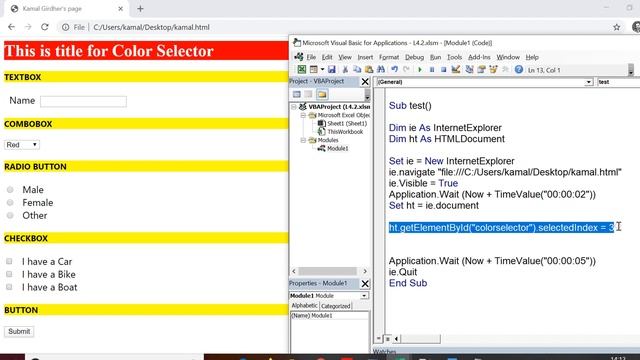Viewport: 640px width, 360px height.
Task: Open the Add-Ins menu
Action: [x=479, y=57]
